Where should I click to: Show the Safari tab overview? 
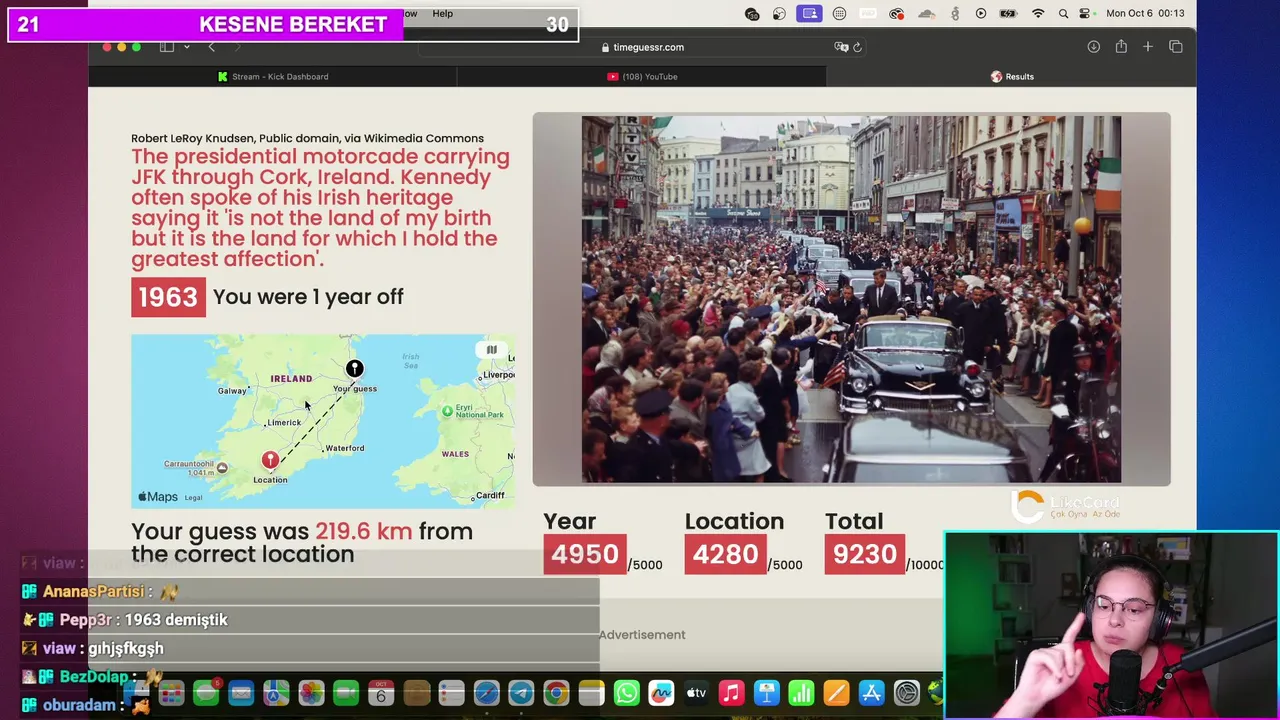click(x=1176, y=47)
